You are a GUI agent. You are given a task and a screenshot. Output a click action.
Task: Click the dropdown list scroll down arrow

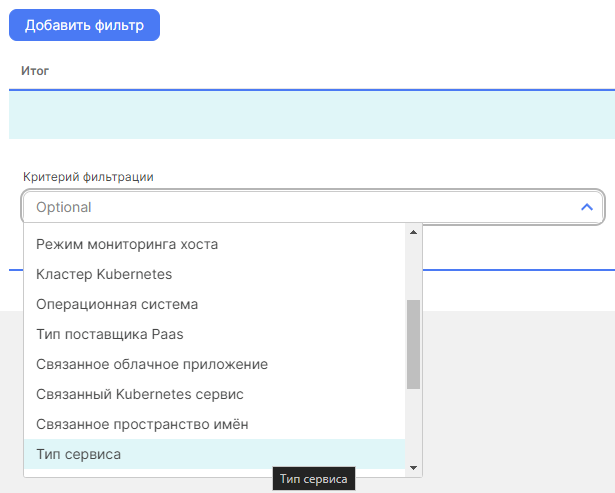click(413, 468)
